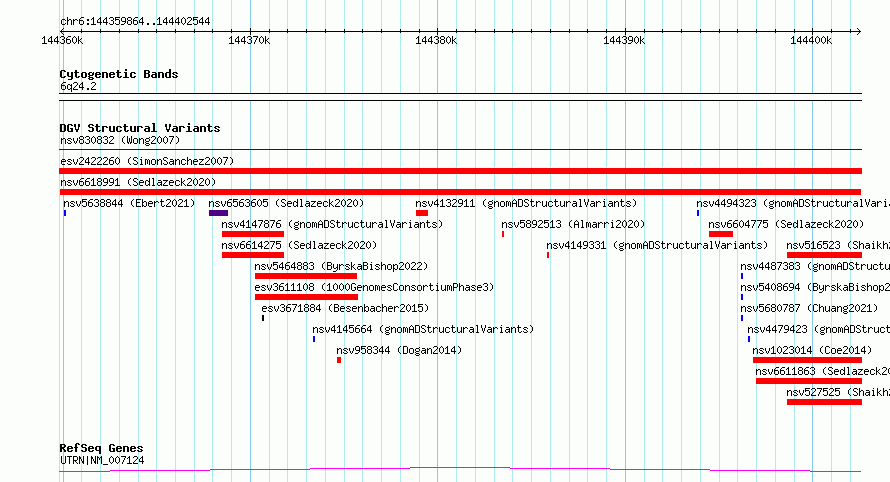The height and width of the screenshot is (482, 890).
Task: Click the purple bar under nsv6563605
Action: click(219, 213)
